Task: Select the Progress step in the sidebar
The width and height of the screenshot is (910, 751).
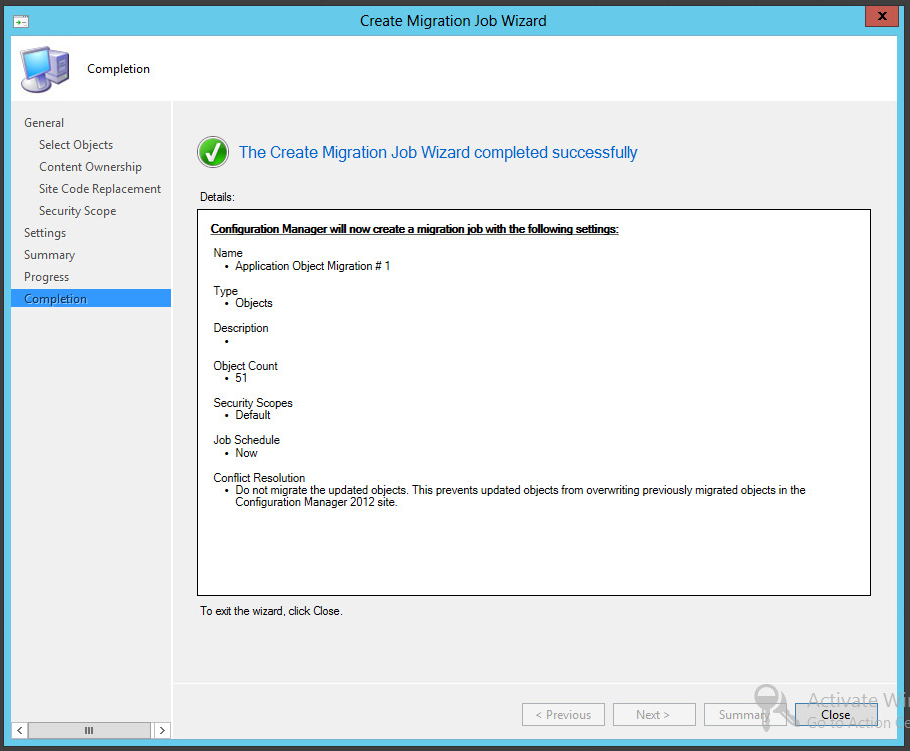Action: (47, 276)
